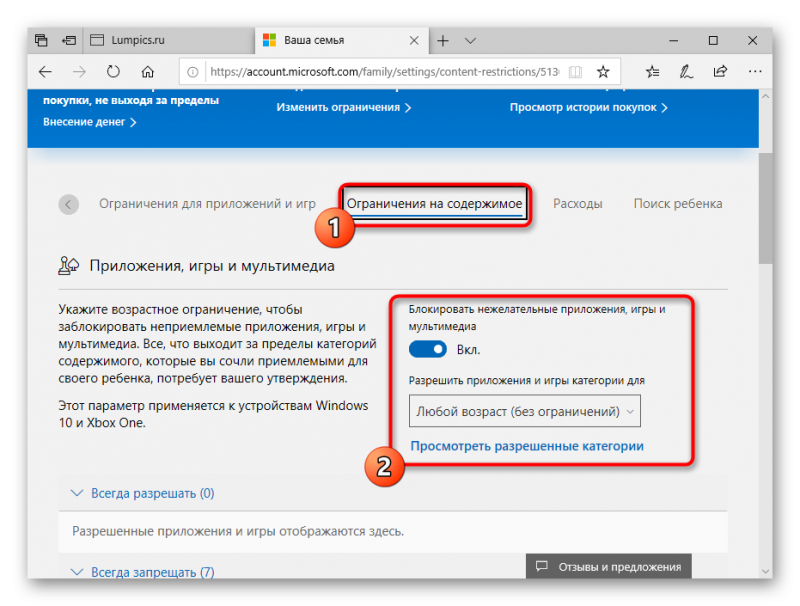The width and height of the screenshot is (800, 606).
Task: Click the Вкл. toggle label
Action: coord(468,350)
